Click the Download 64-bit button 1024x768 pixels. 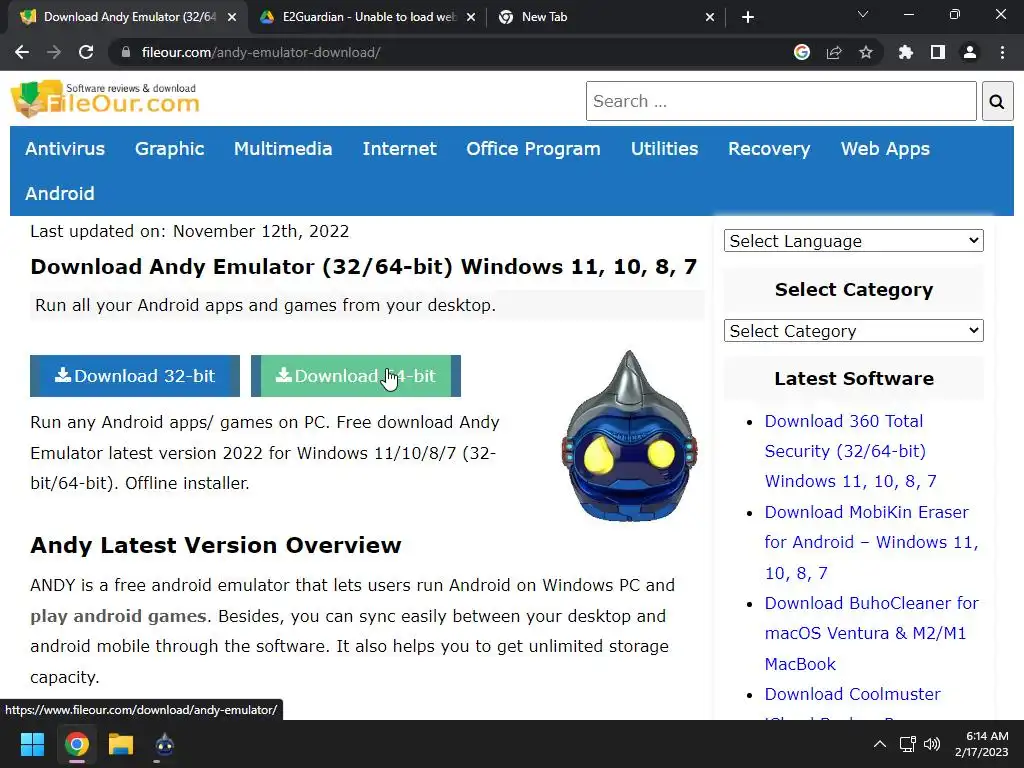coord(356,376)
